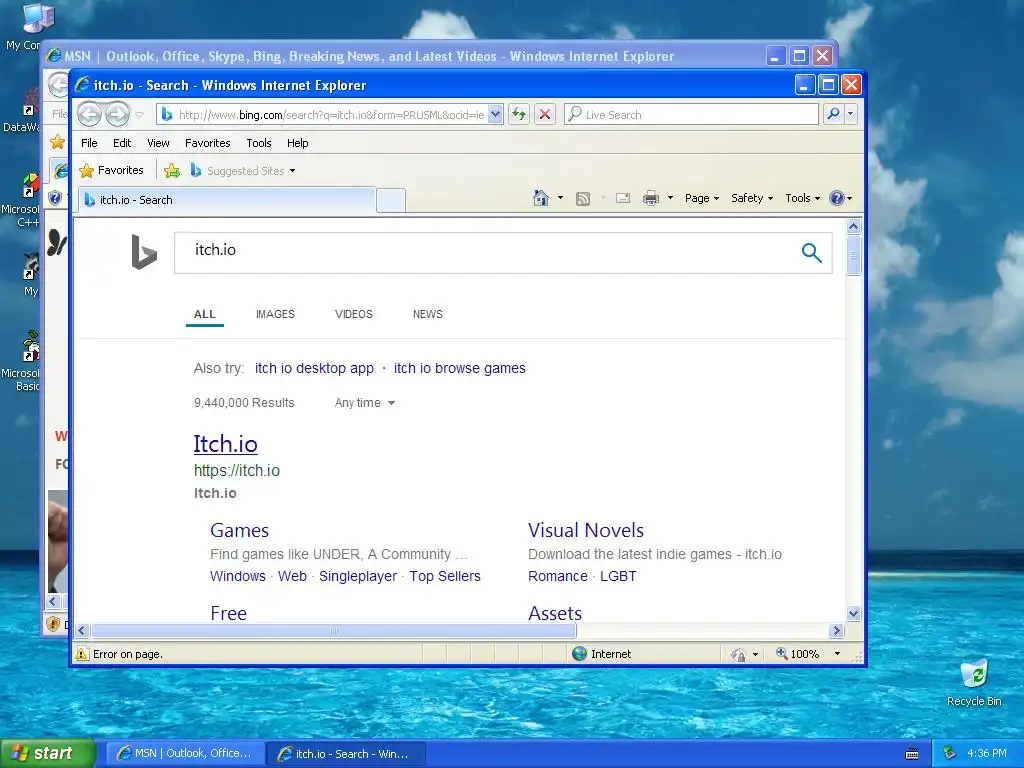Click the Add to Favorites Bar icon
Image resolution: width=1024 pixels, height=768 pixels.
click(172, 171)
